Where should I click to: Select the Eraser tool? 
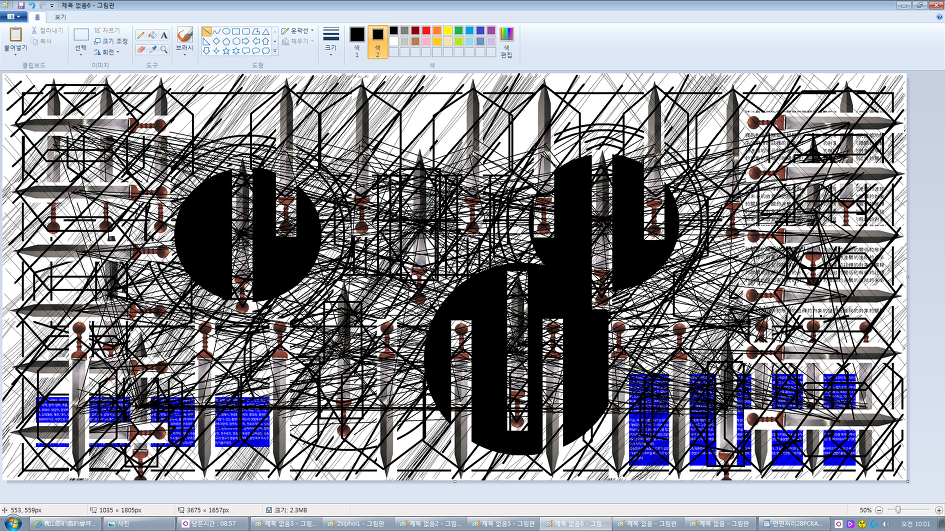(x=141, y=49)
